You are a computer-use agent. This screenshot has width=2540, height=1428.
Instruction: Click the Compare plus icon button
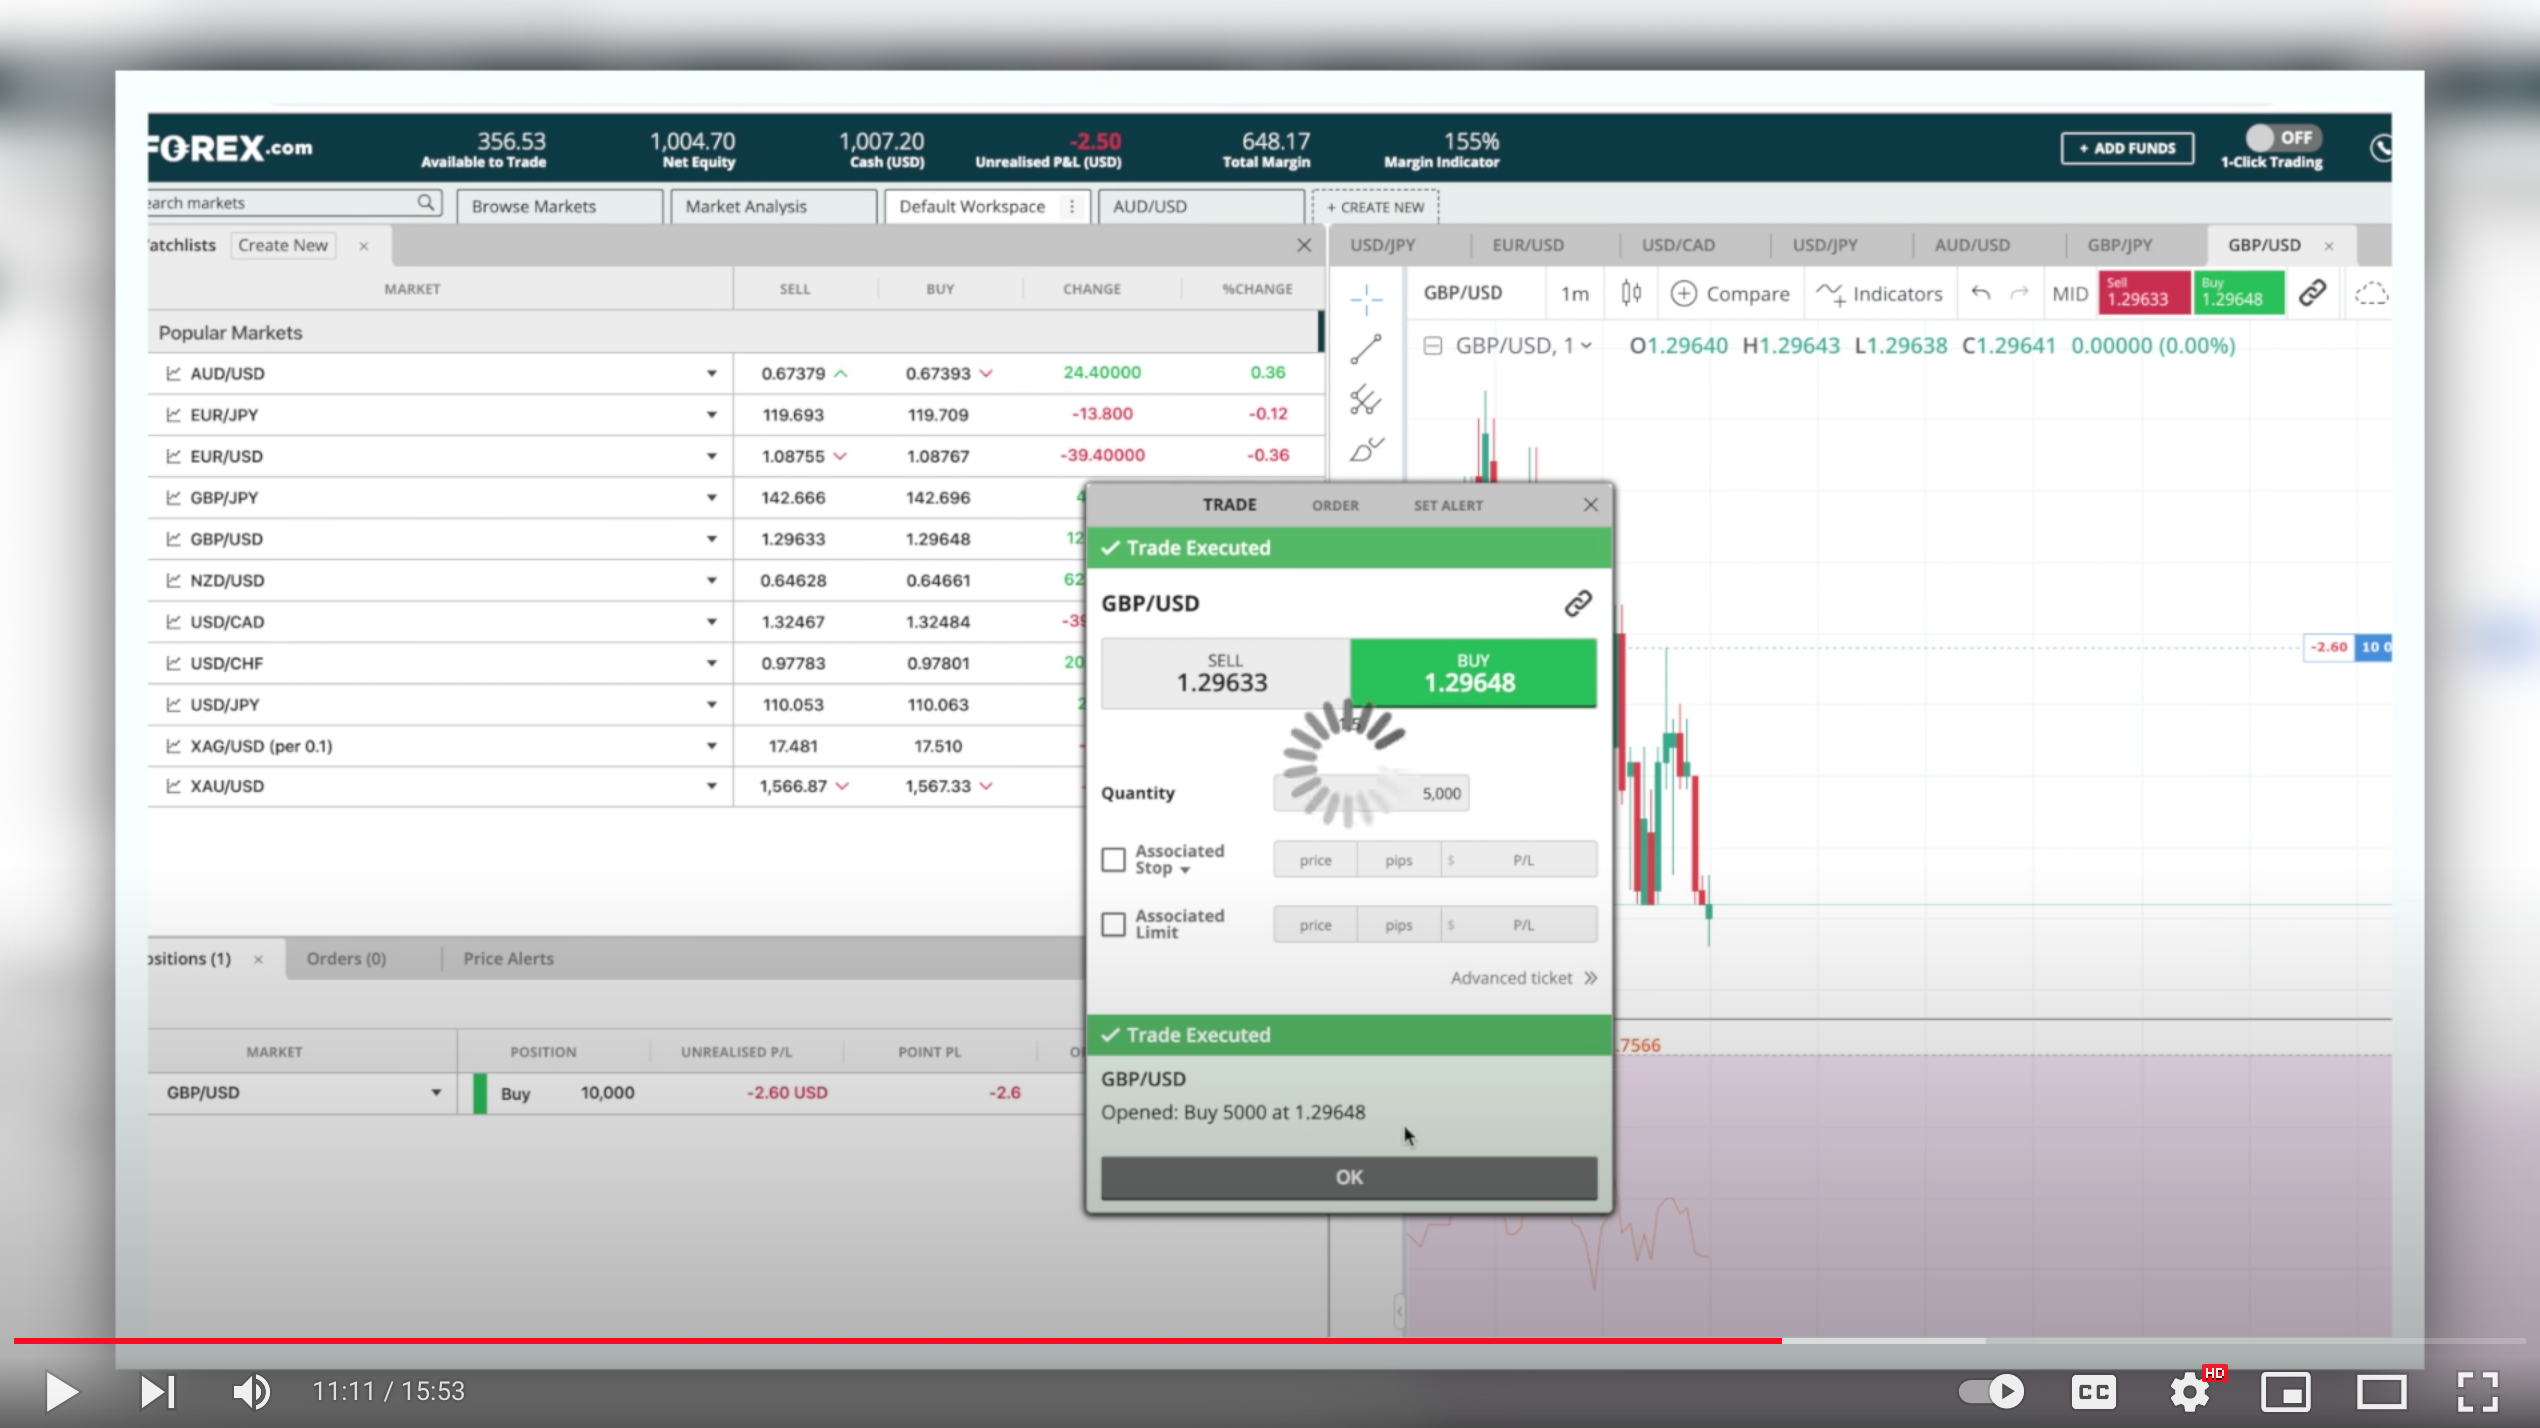click(x=1684, y=293)
